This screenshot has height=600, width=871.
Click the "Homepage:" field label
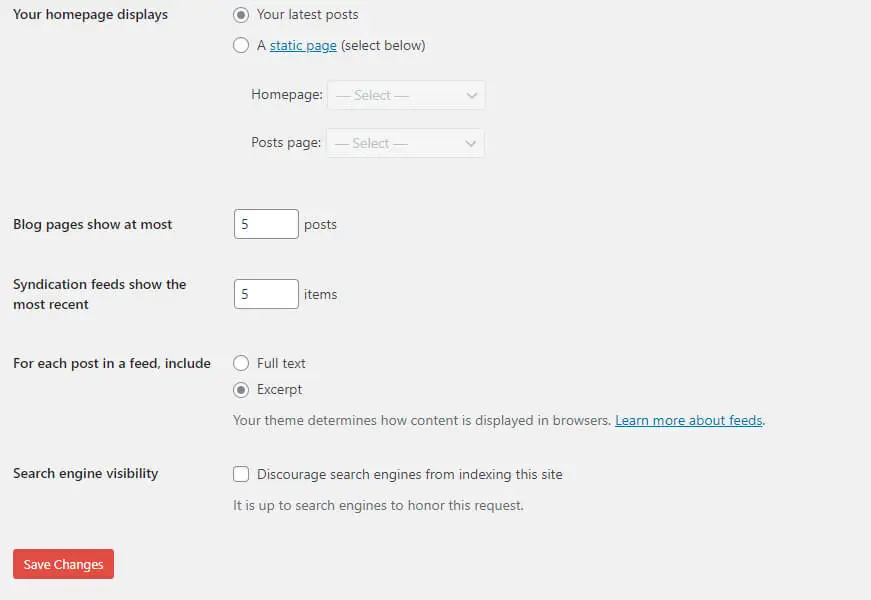point(287,95)
